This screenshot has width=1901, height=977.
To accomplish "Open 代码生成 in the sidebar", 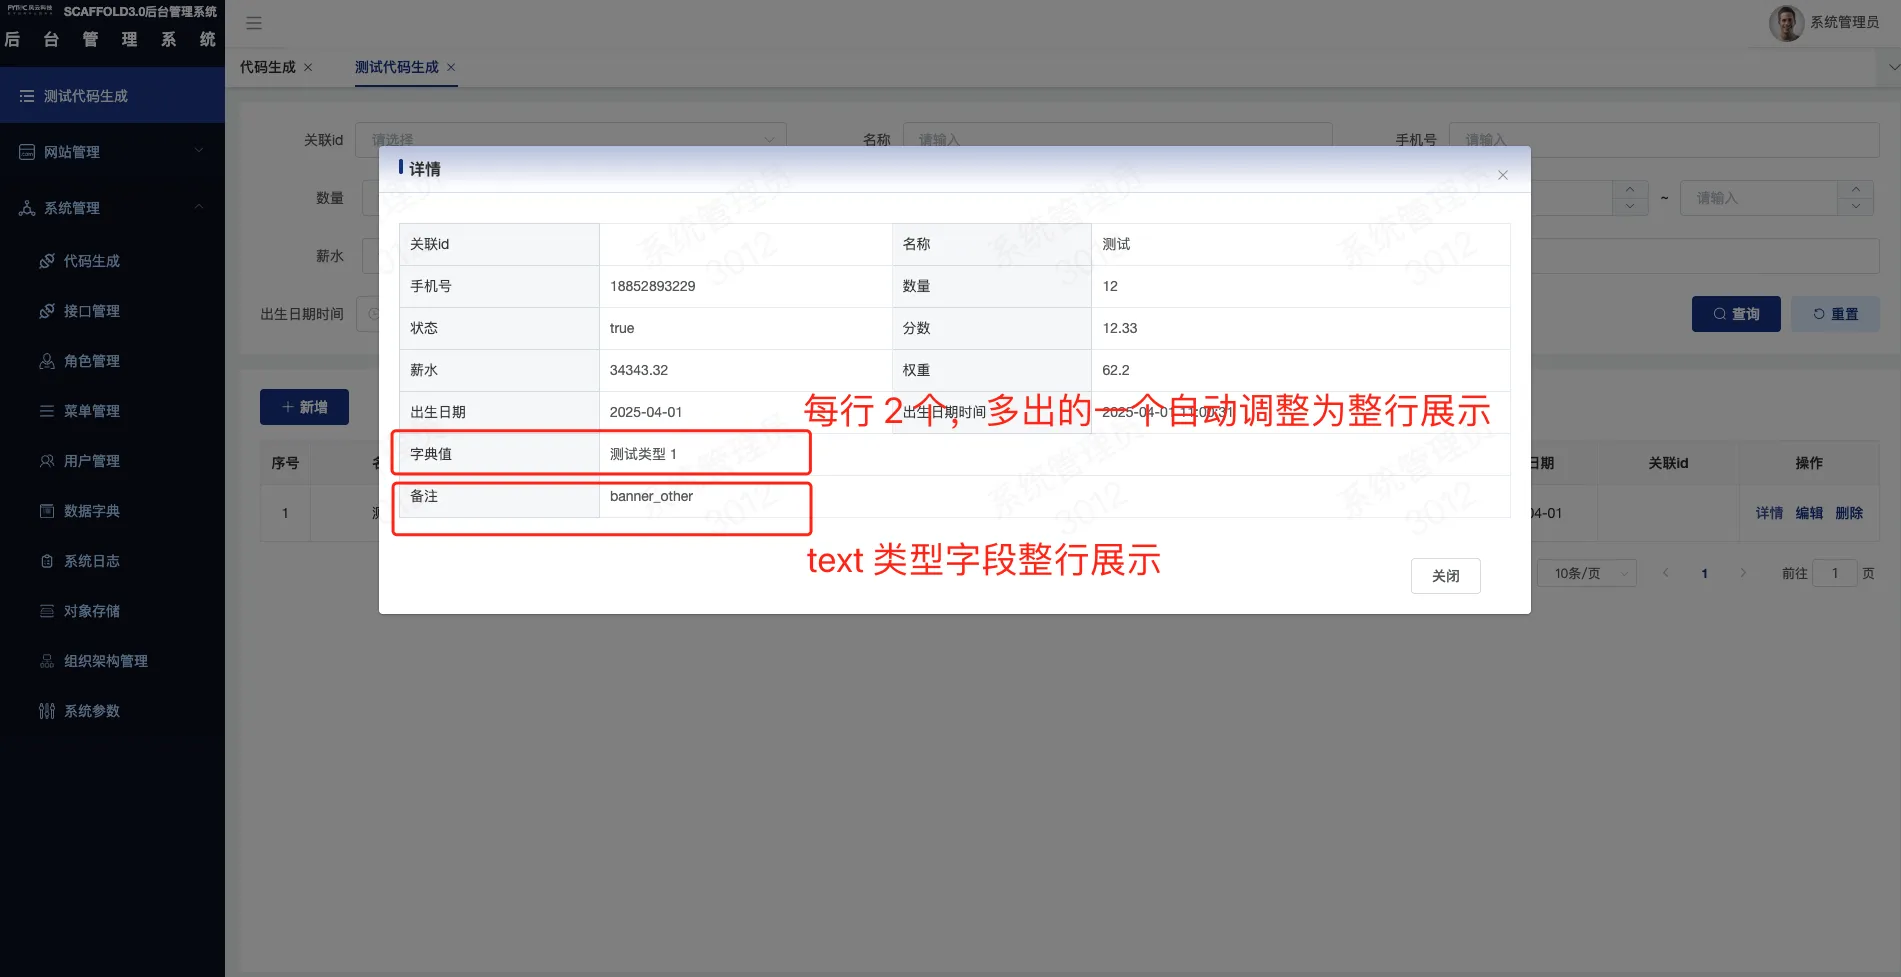I will coord(112,261).
